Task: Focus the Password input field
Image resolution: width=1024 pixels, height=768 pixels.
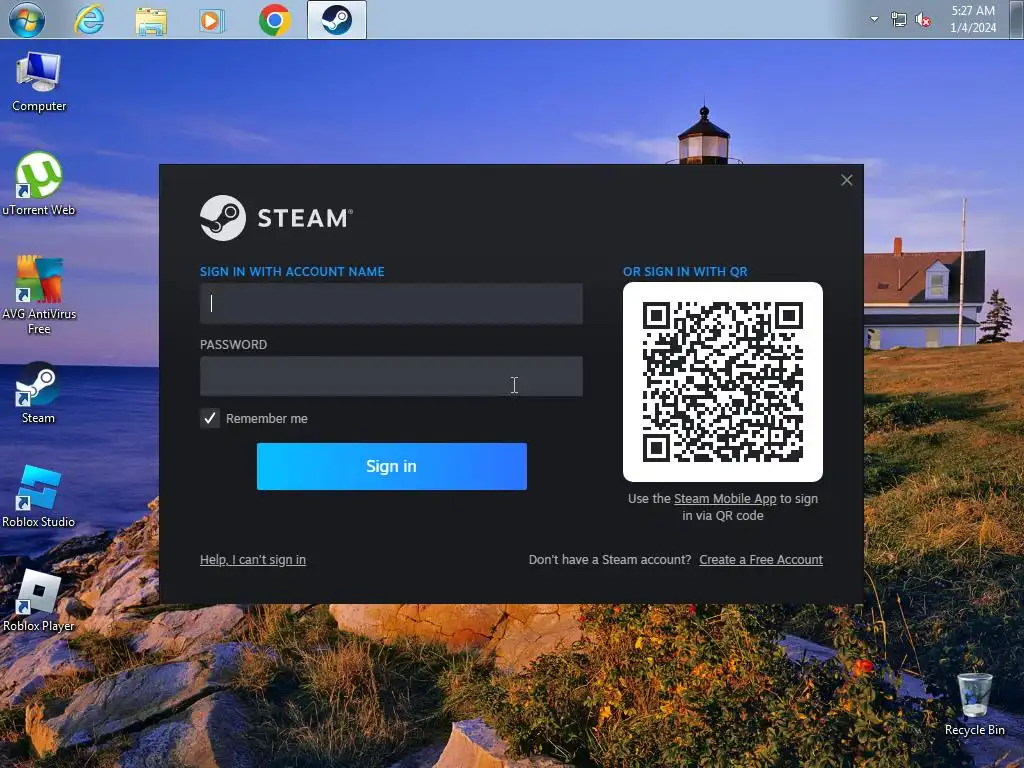Action: [391, 376]
